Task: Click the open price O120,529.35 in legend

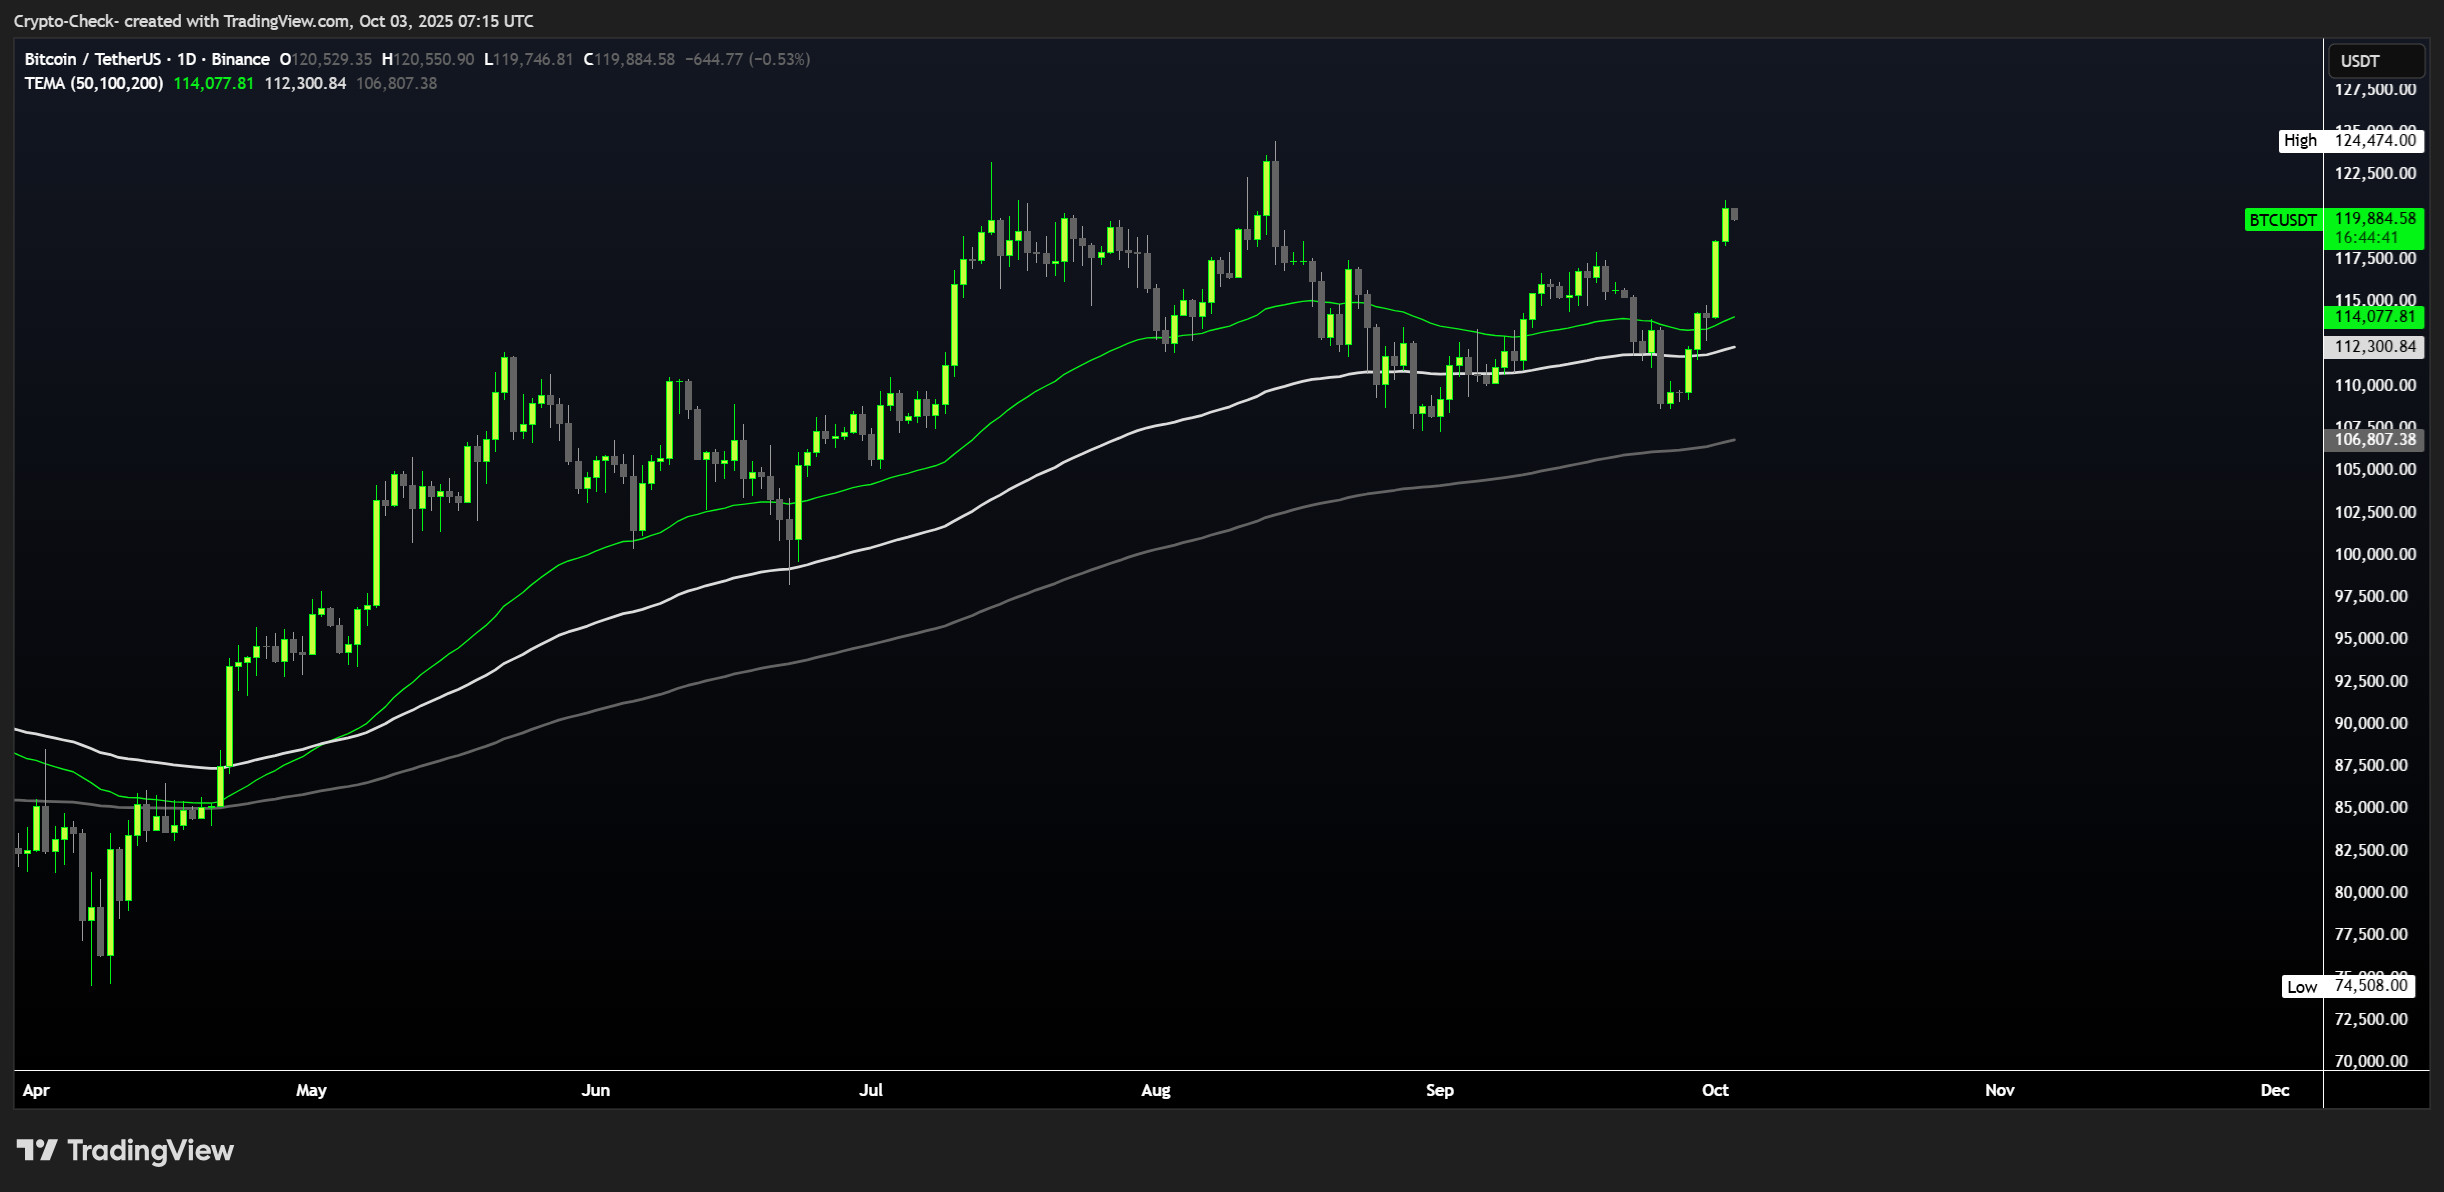Action: [x=326, y=59]
